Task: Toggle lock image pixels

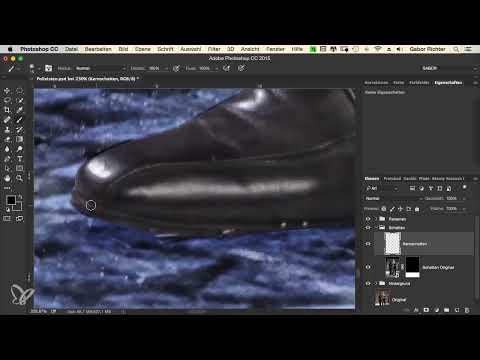Action: [392, 209]
